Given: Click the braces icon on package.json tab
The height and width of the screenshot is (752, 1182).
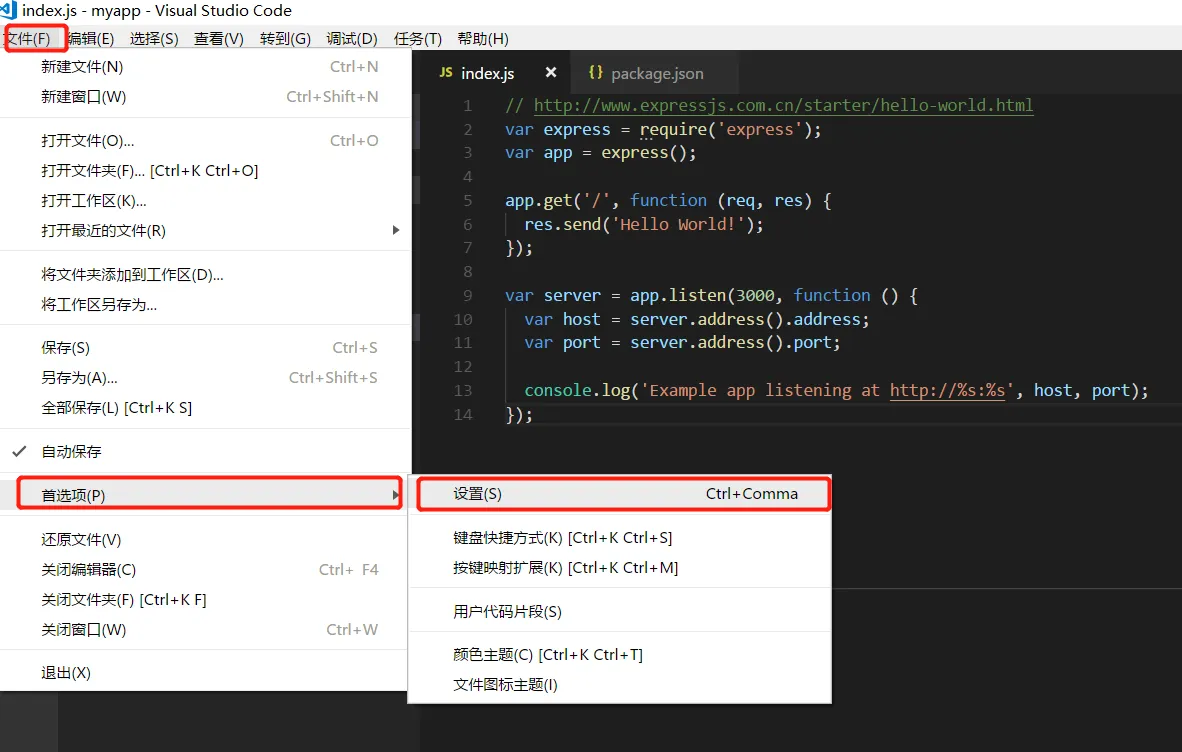Looking at the screenshot, I should tap(596, 72).
